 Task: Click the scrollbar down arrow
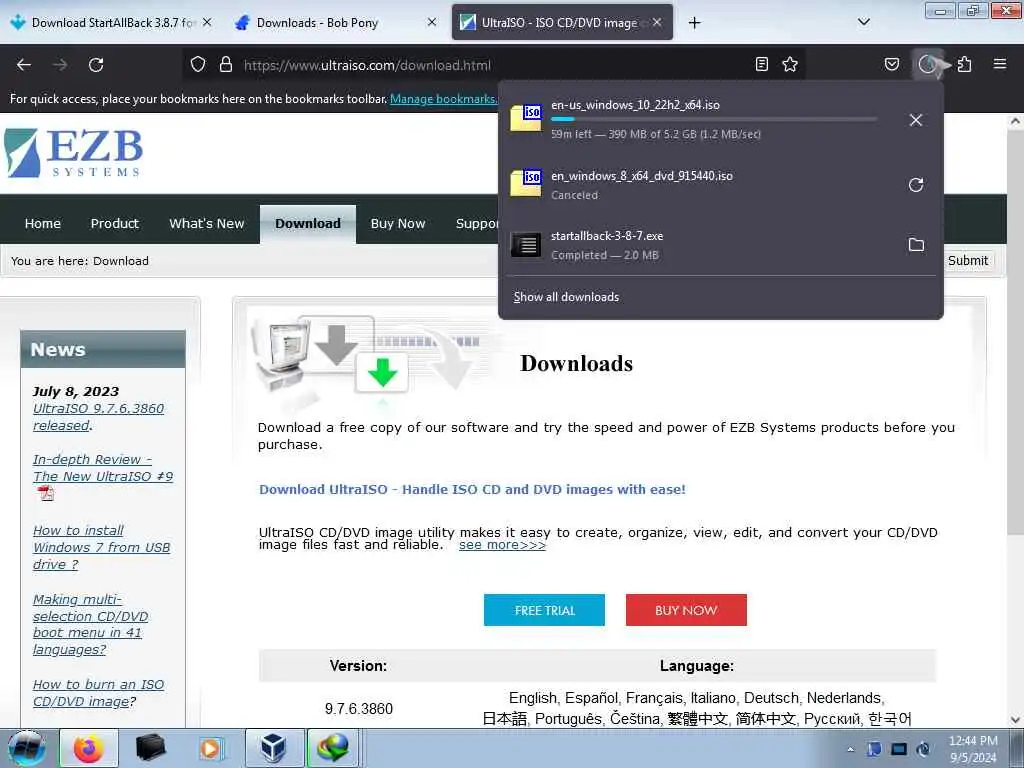pos(1015,720)
